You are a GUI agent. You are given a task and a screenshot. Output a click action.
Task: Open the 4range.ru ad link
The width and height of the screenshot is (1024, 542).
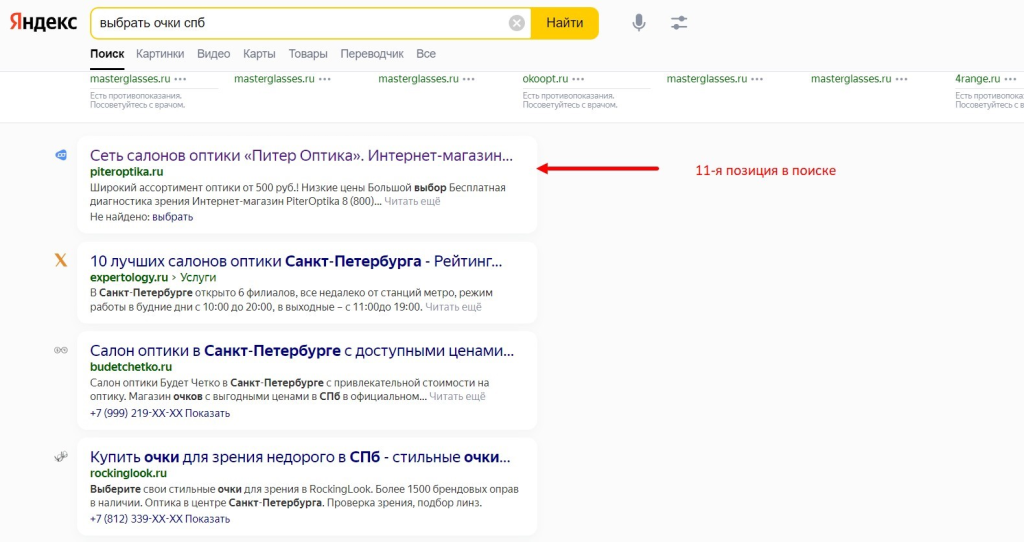click(978, 79)
